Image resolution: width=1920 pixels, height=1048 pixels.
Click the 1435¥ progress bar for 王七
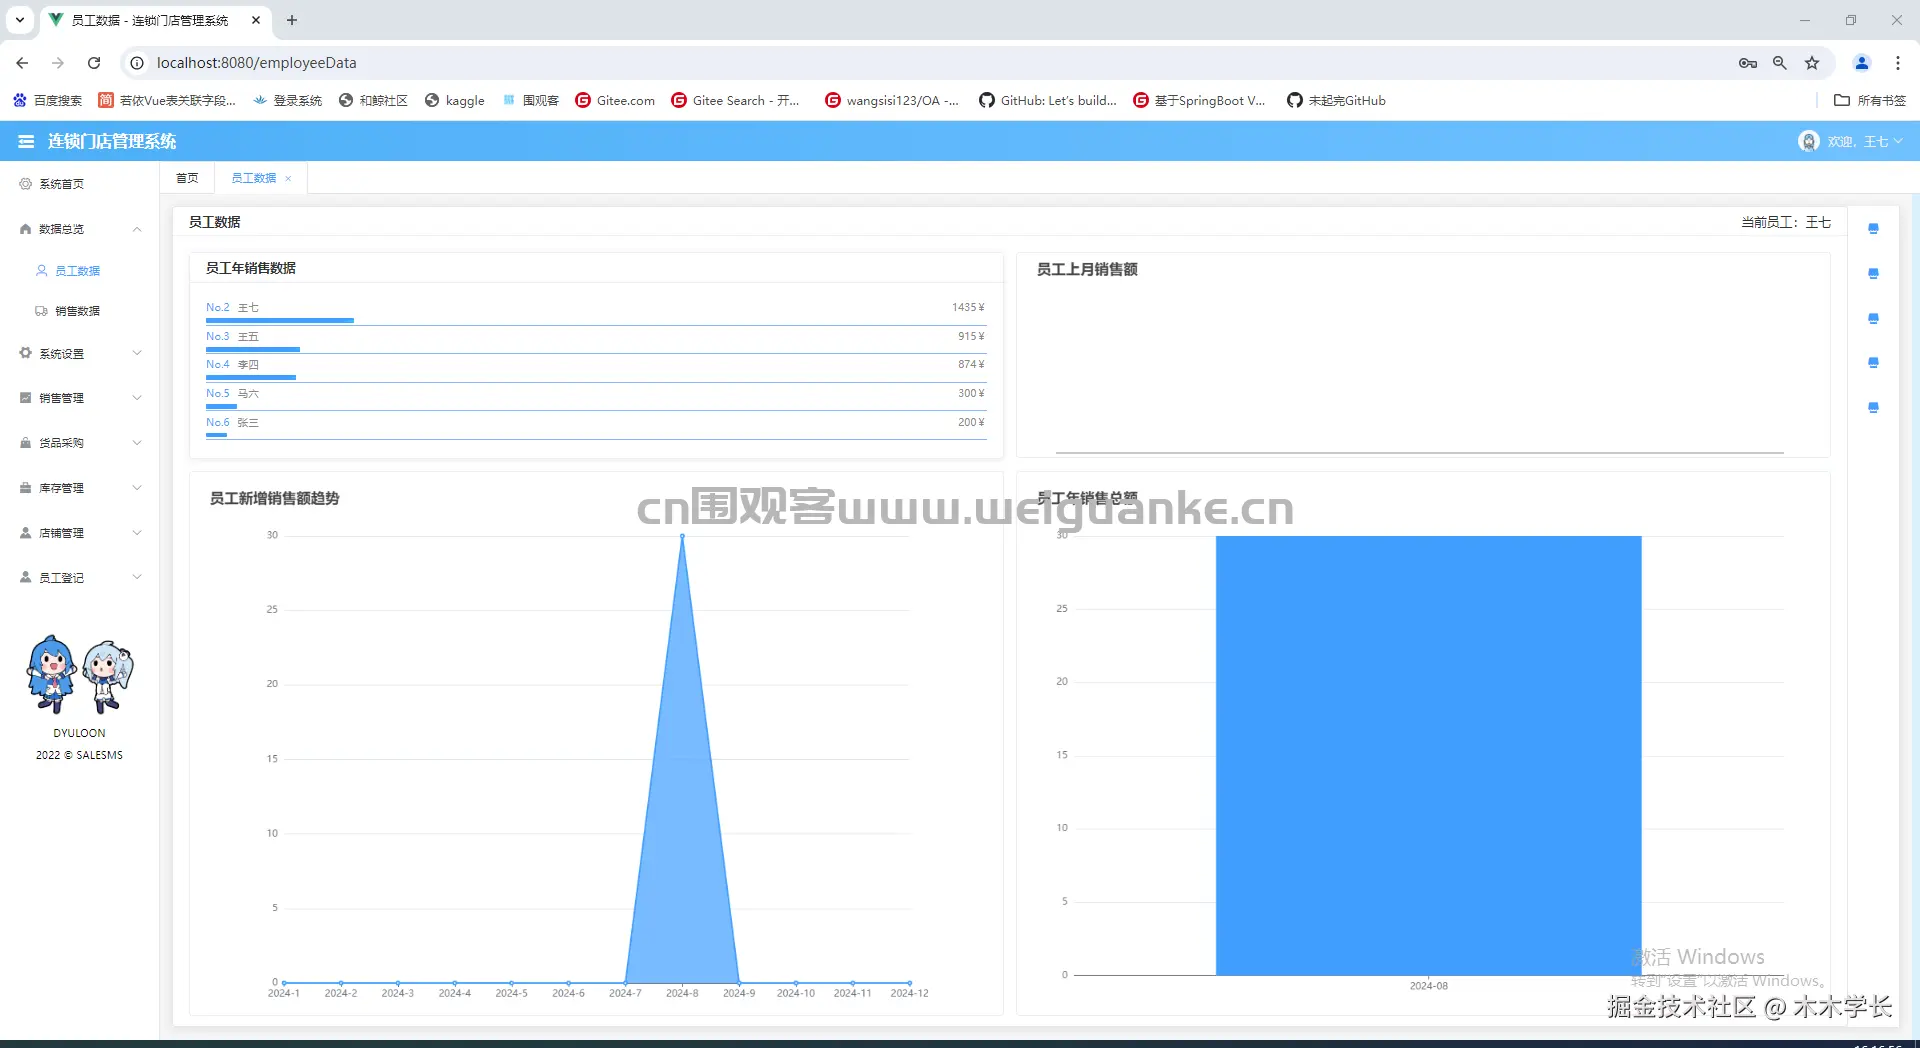pos(280,320)
